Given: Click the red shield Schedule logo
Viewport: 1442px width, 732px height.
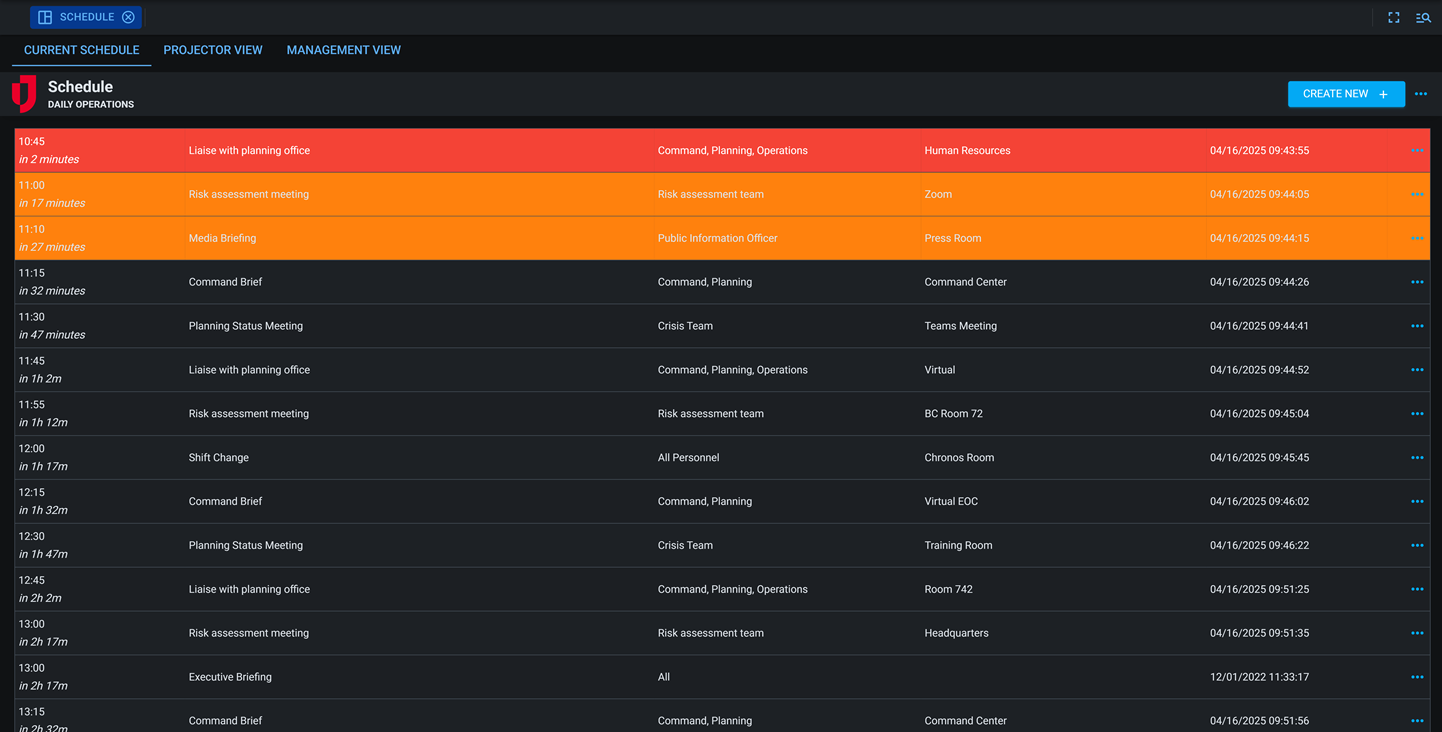Looking at the screenshot, I should (22, 93).
